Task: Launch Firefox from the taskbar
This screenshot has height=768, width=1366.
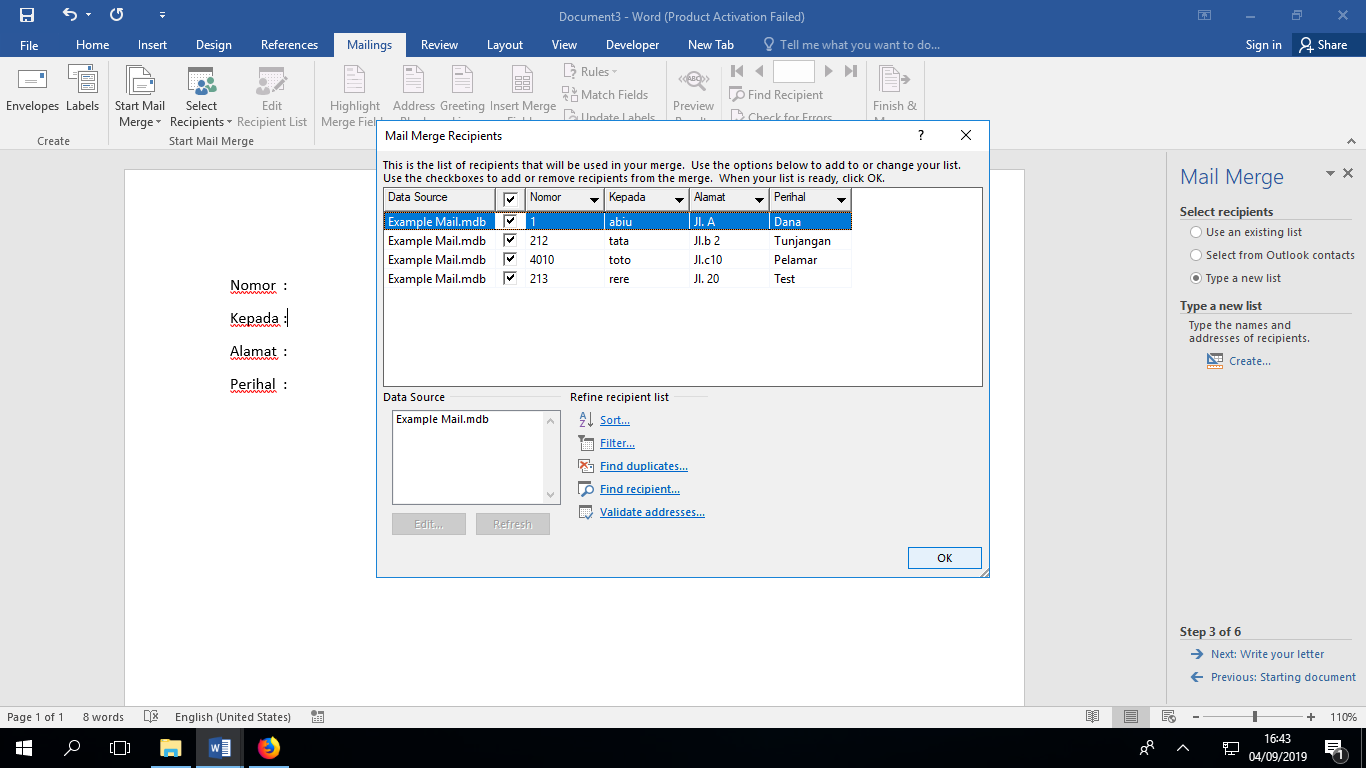Action: coord(269,748)
